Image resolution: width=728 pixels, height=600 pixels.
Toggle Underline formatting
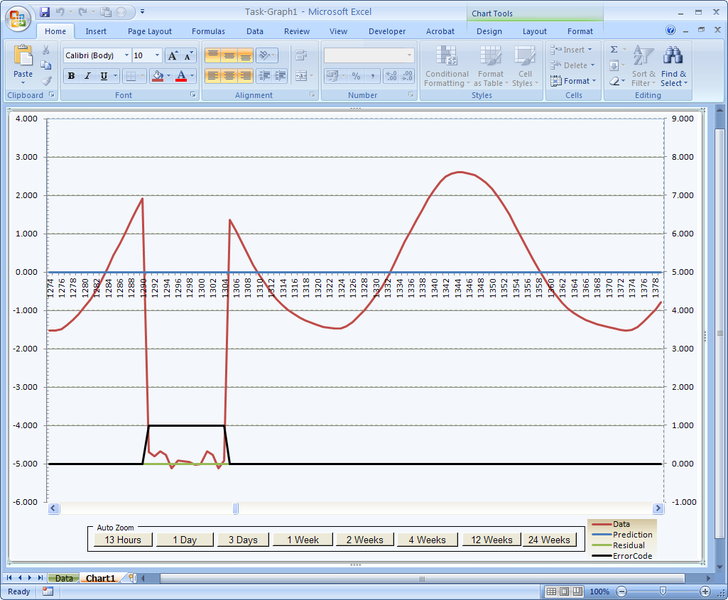pos(104,76)
